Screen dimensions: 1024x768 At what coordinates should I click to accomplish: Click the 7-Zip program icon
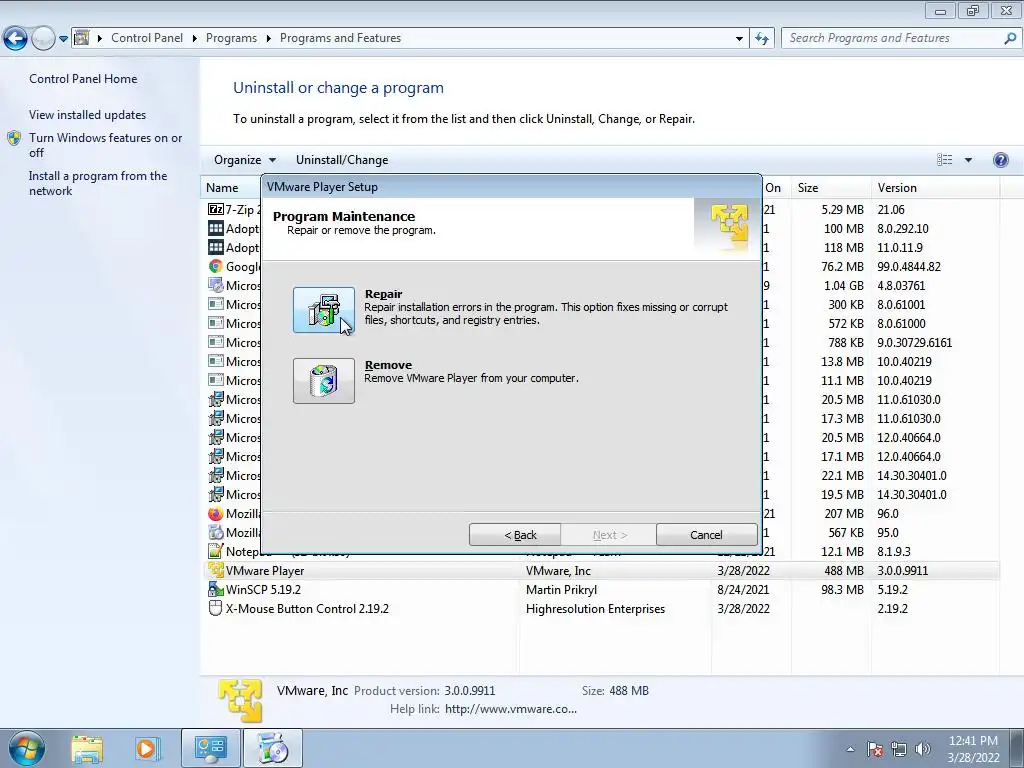(x=216, y=209)
